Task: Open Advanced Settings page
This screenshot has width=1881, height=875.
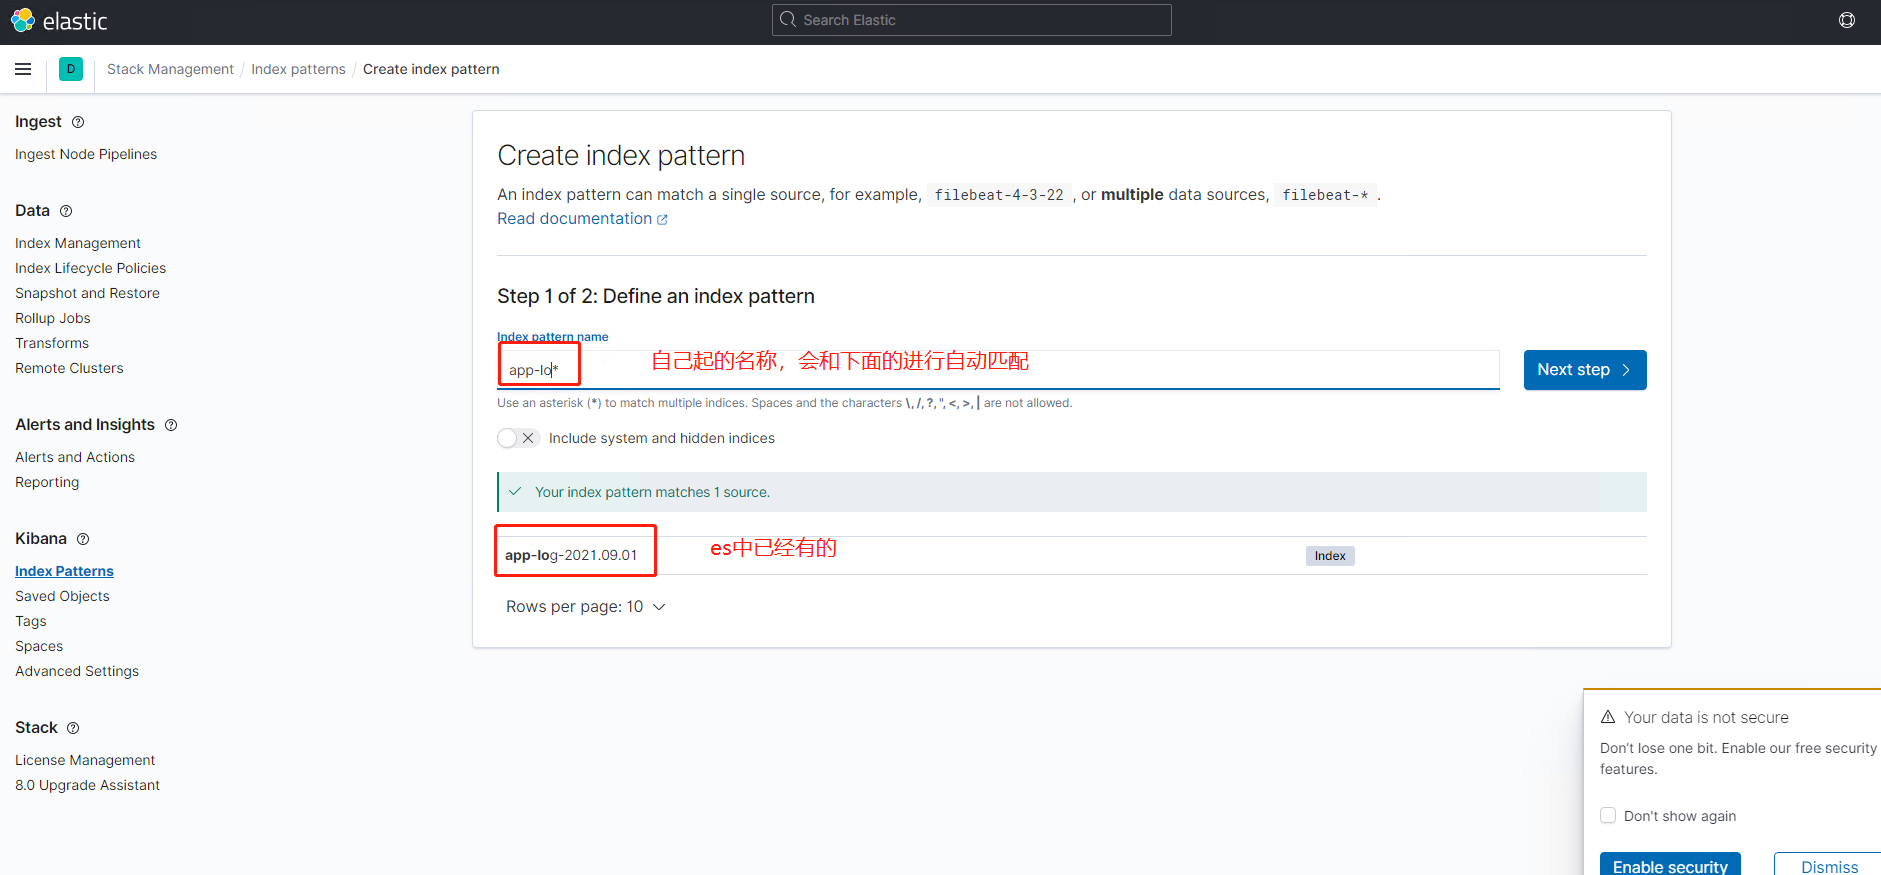Action: pos(77,671)
